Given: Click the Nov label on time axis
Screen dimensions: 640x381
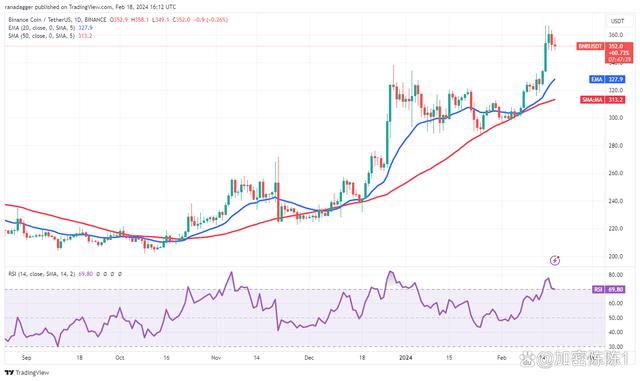Looking at the screenshot, I should pyautogui.click(x=216, y=358).
